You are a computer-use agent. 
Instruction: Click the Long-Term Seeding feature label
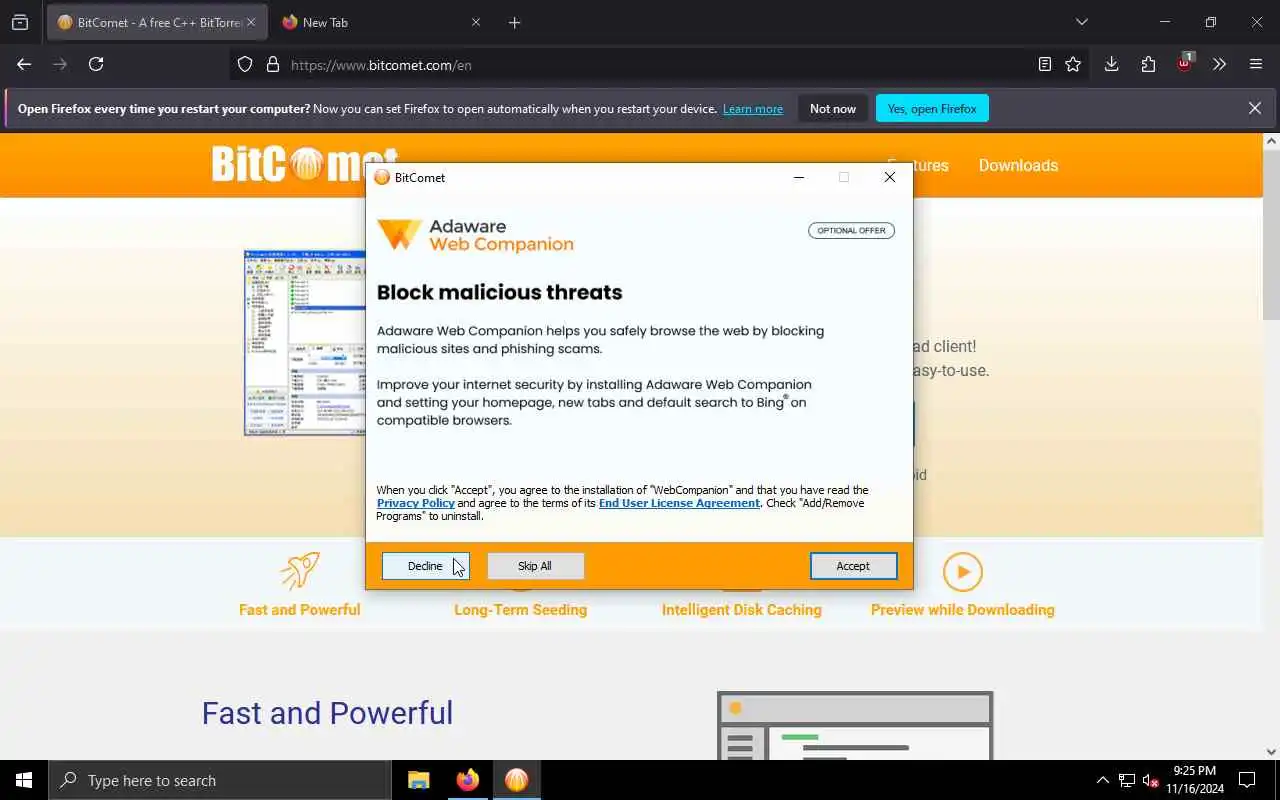[520, 610]
